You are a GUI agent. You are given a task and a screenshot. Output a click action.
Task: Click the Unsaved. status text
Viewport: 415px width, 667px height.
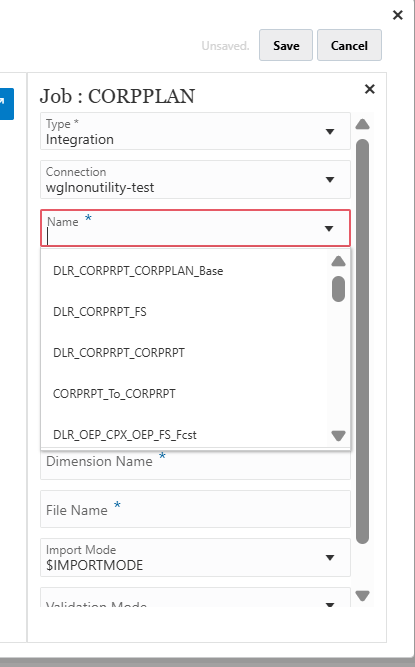tap(225, 46)
